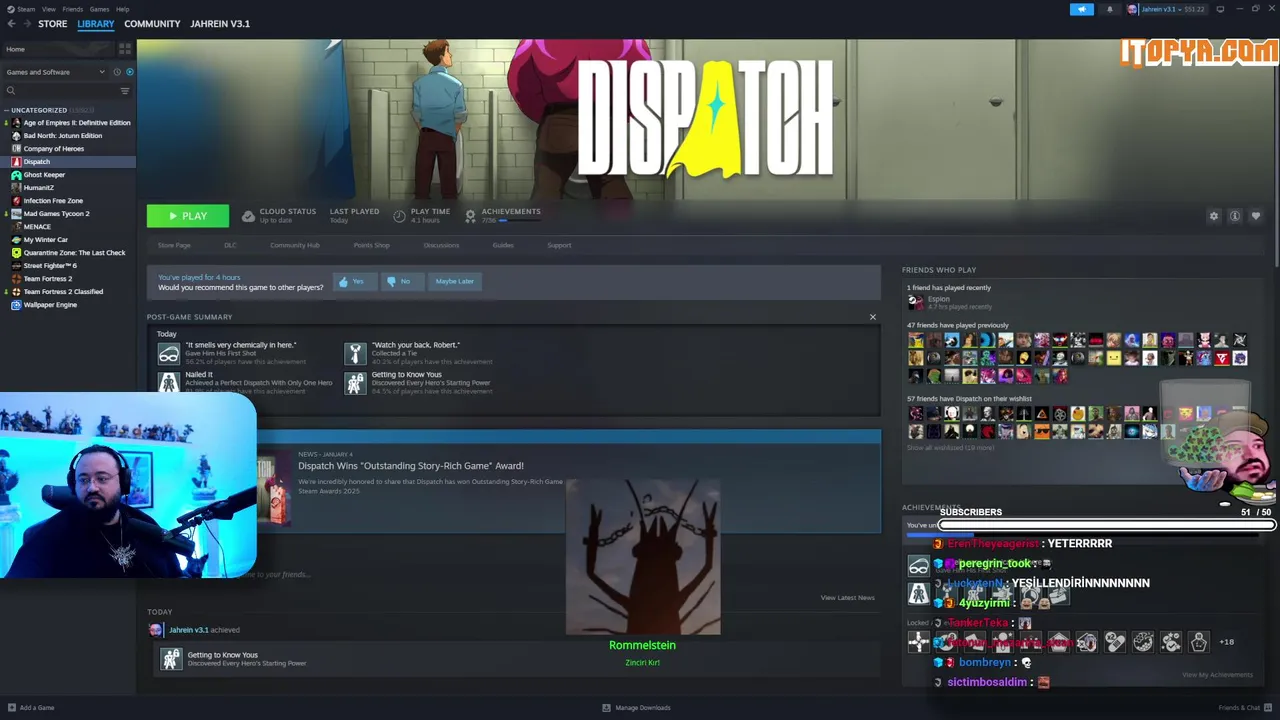Open Friends & Chat

[x=1245, y=708]
